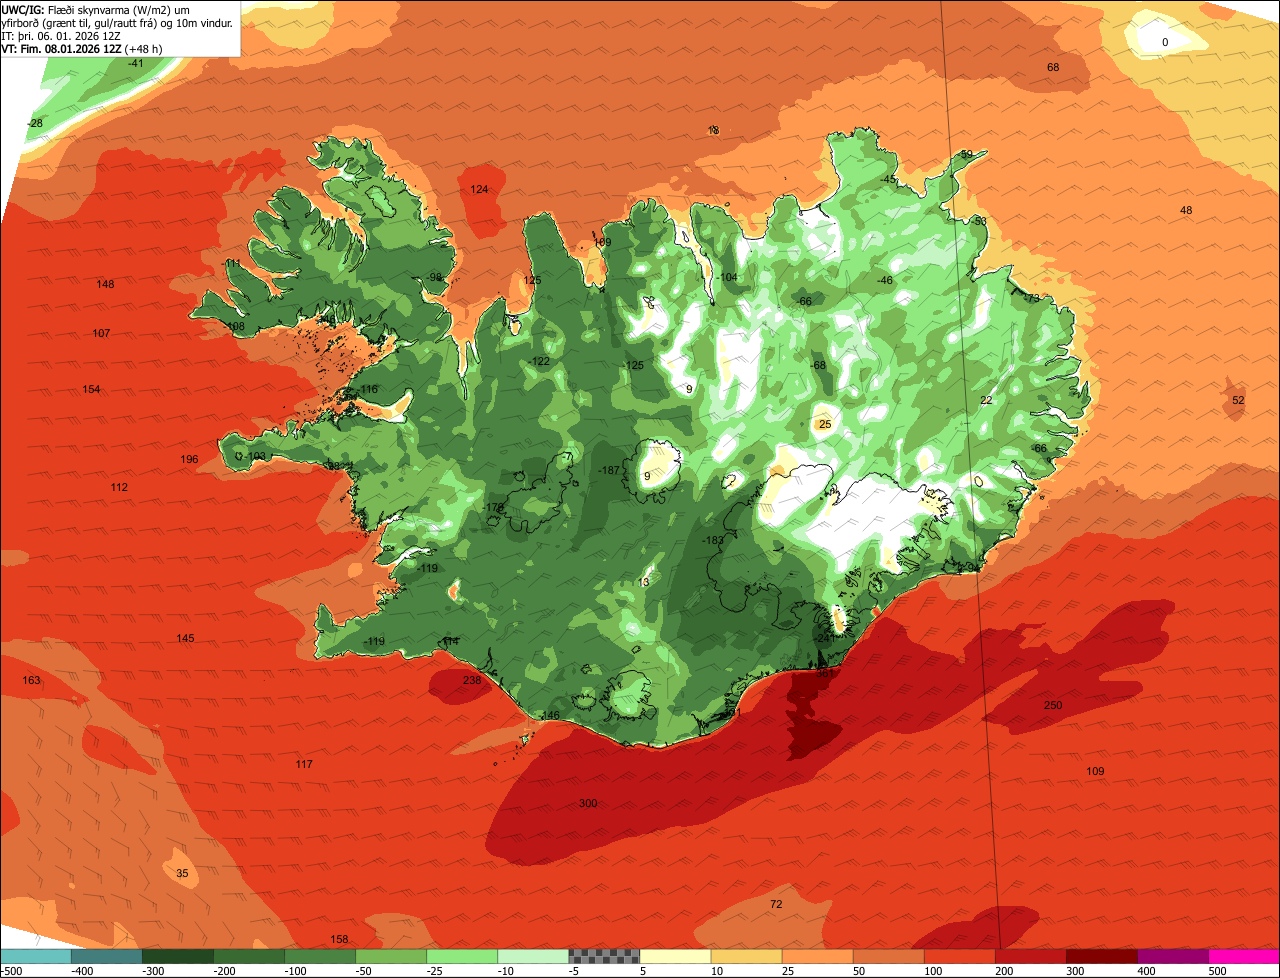This screenshot has width=1280, height=978.
Task: Click the '117' flux value
Action: tap(304, 764)
